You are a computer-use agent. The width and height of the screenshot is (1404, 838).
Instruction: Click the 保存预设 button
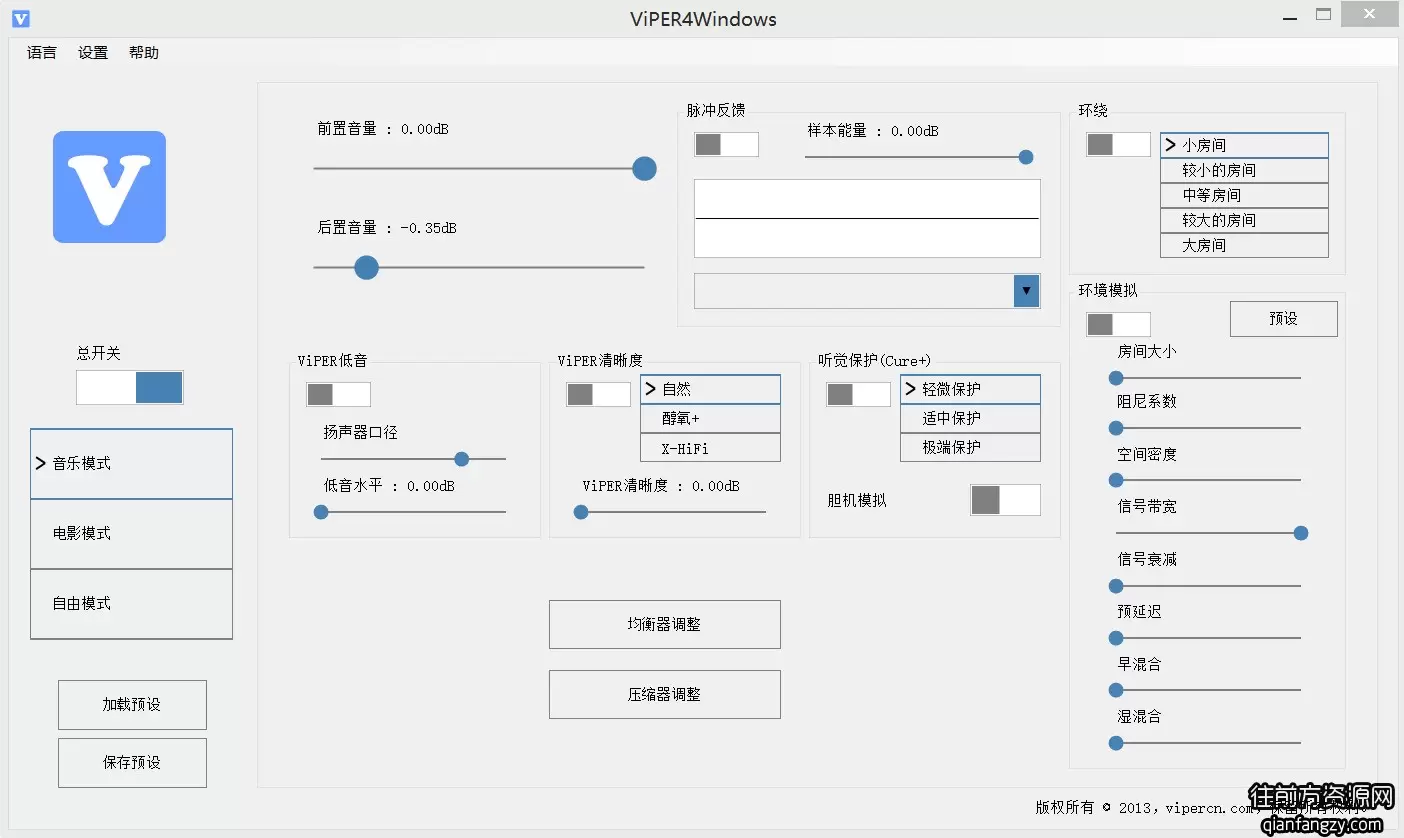pos(132,763)
